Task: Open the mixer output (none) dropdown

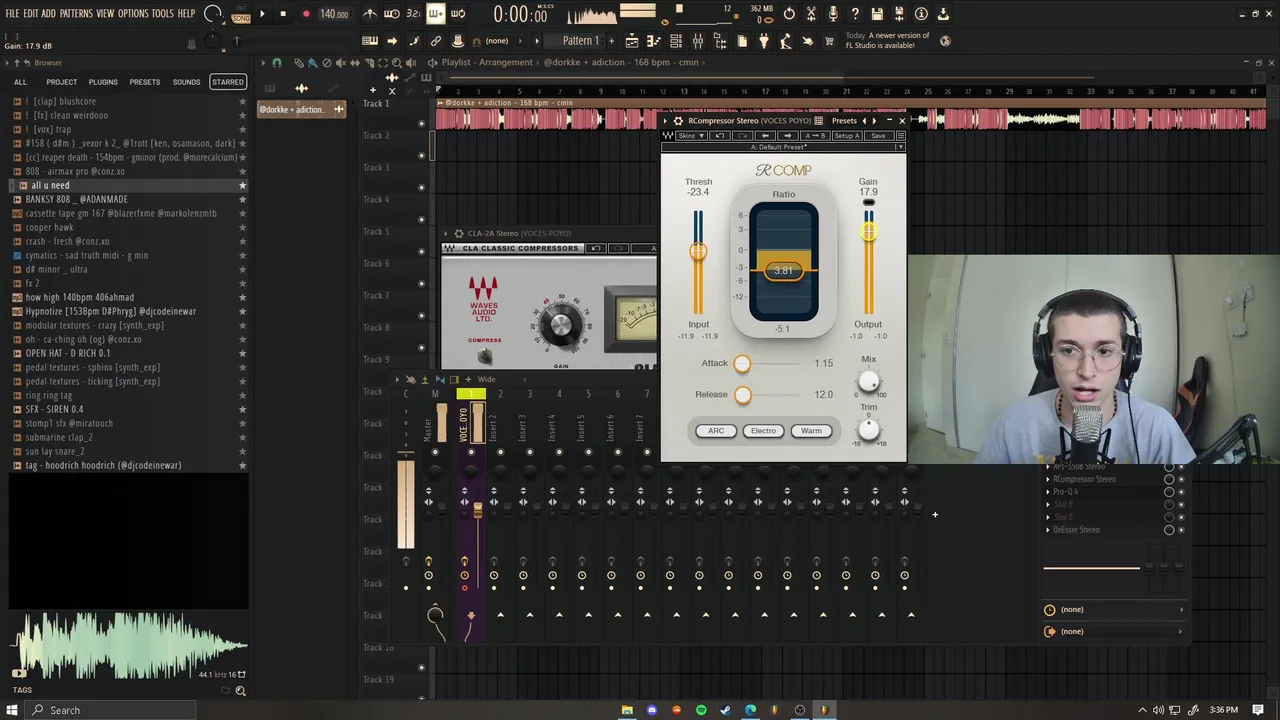Action: pyautogui.click(x=1114, y=632)
